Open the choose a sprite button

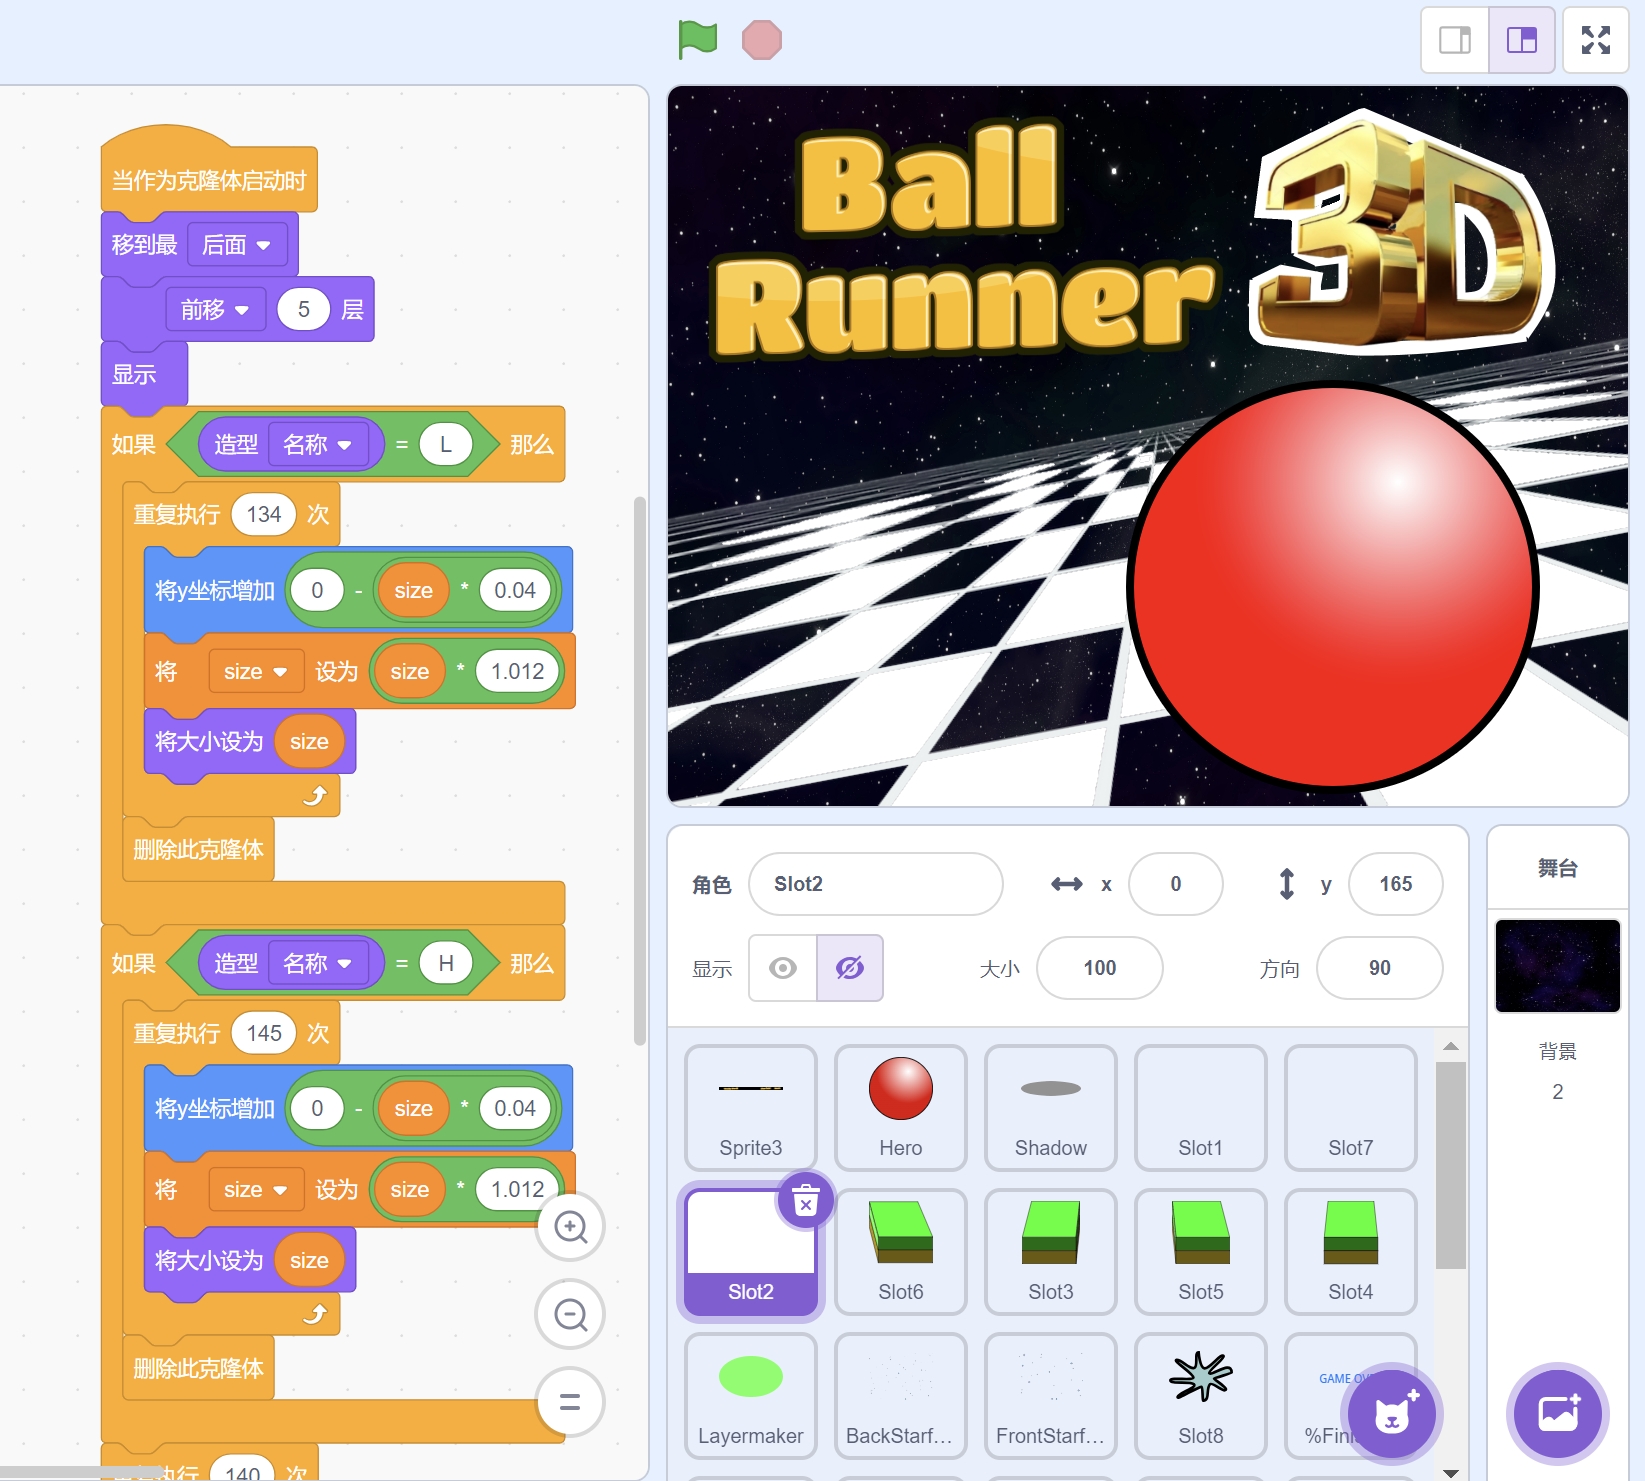pos(1391,1413)
